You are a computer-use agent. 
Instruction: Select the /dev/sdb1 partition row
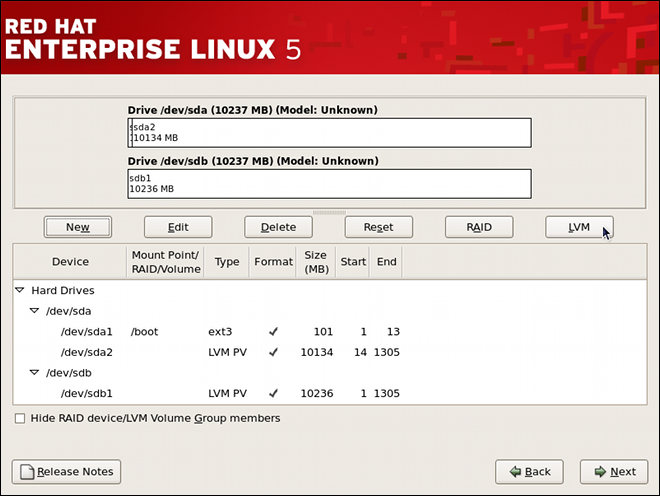(330, 394)
